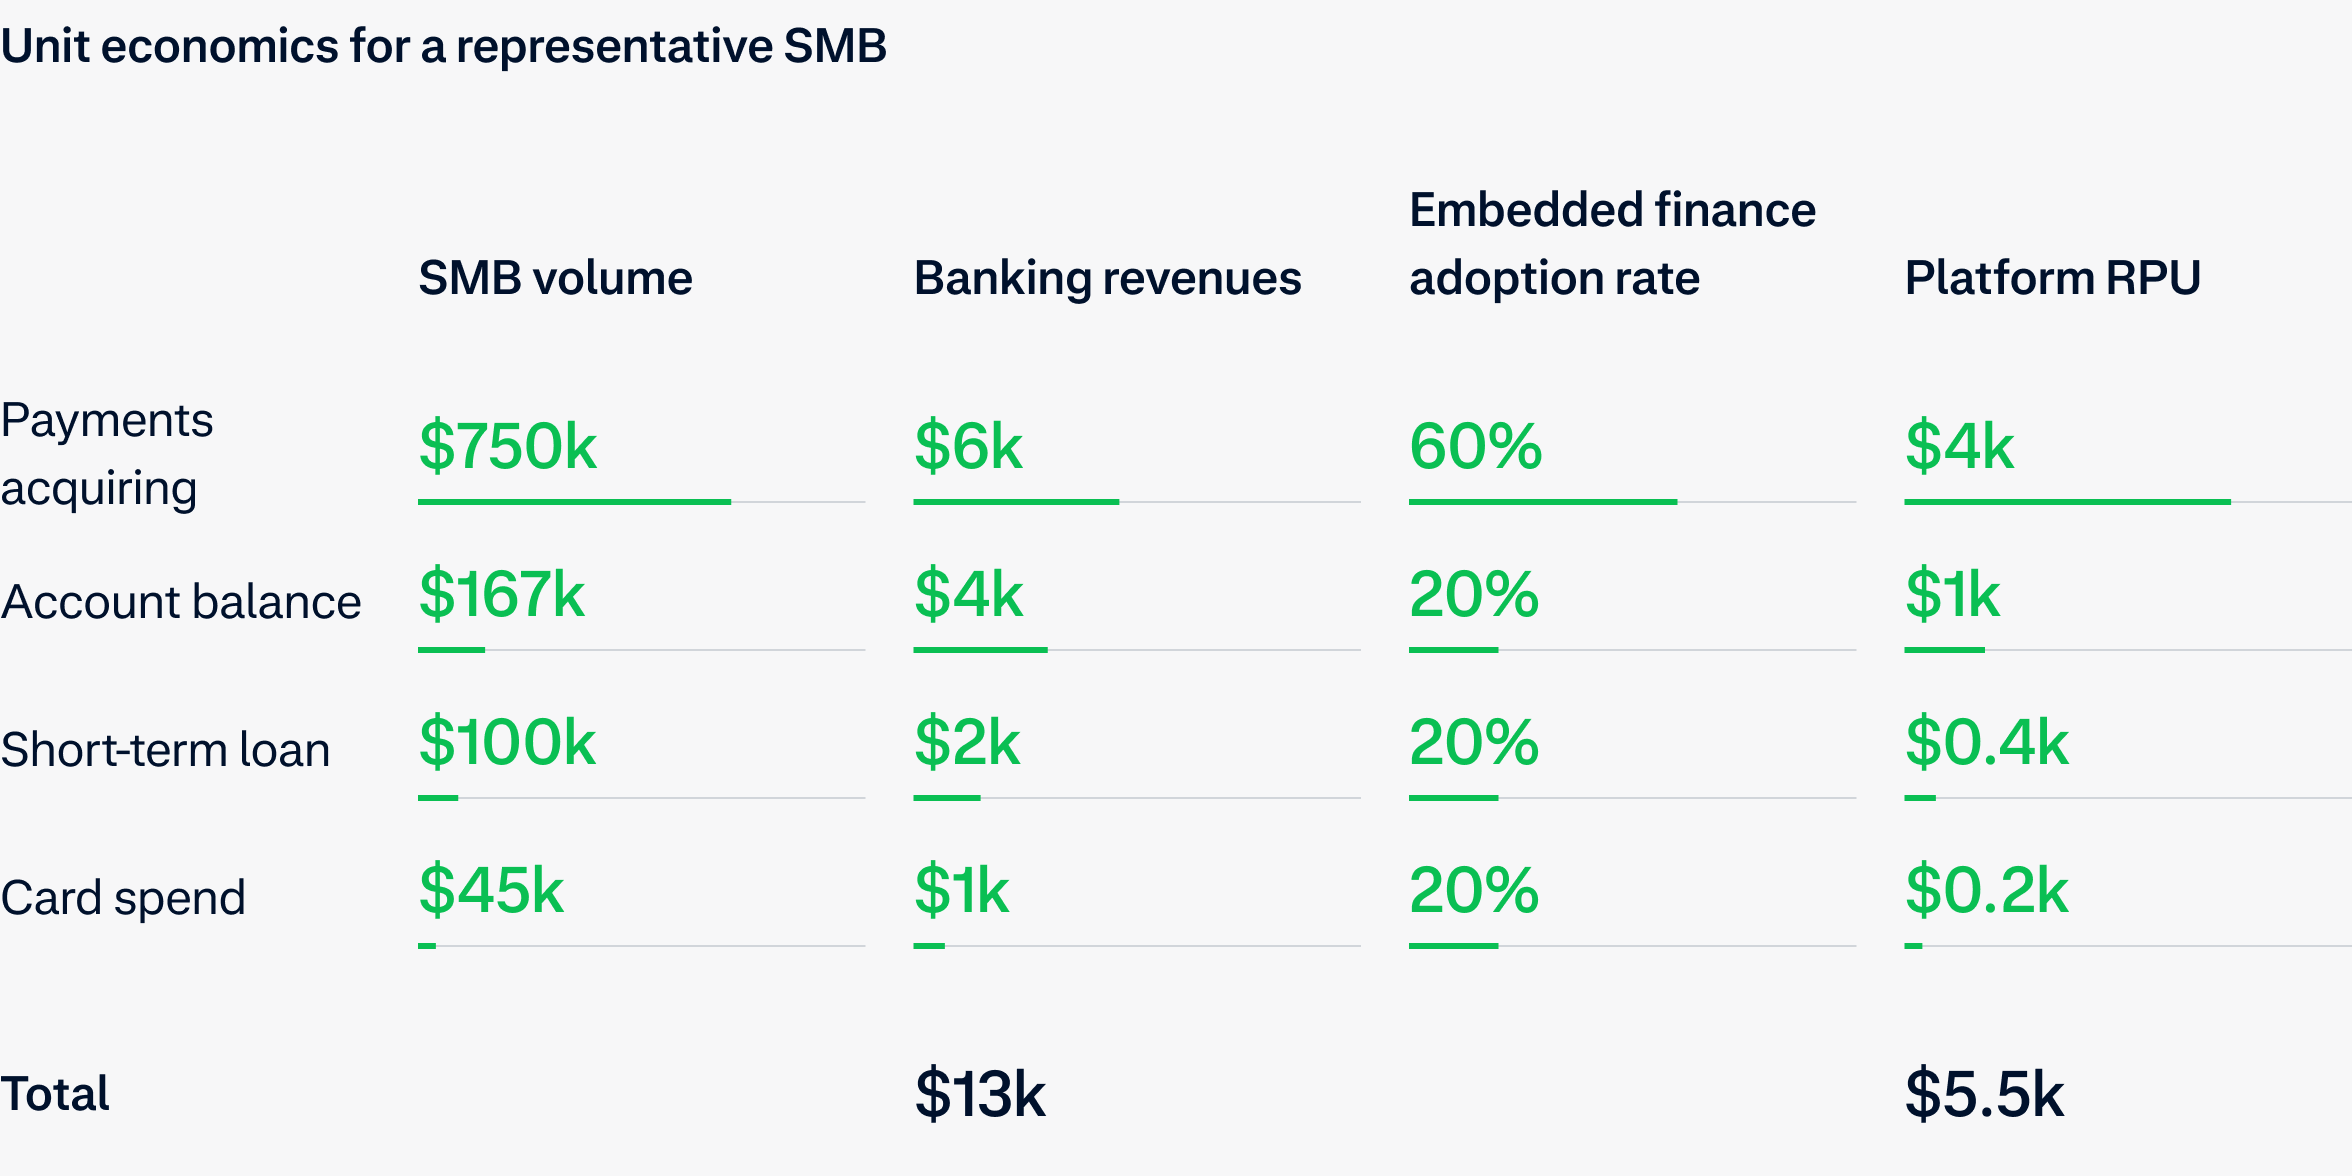Image resolution: width=2352 pixels, height=1176 pixels.
Task: Click the $750k SMB volume value
Action: coord(507,446)
